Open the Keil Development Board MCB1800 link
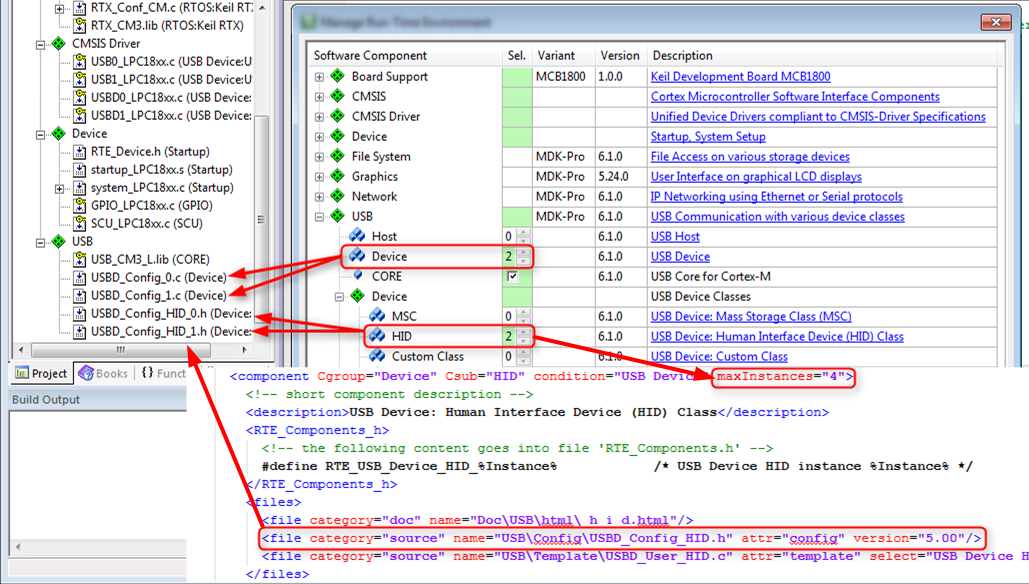This screenshot has width=1029, height=584. tap(740, 76)
